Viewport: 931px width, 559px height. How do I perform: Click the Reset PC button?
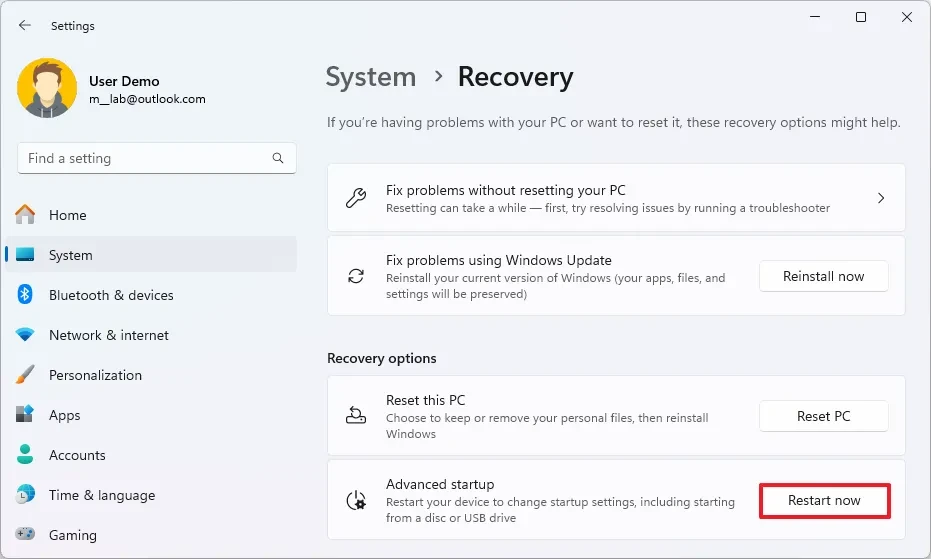pyautogui.click(x=824, y=416)
